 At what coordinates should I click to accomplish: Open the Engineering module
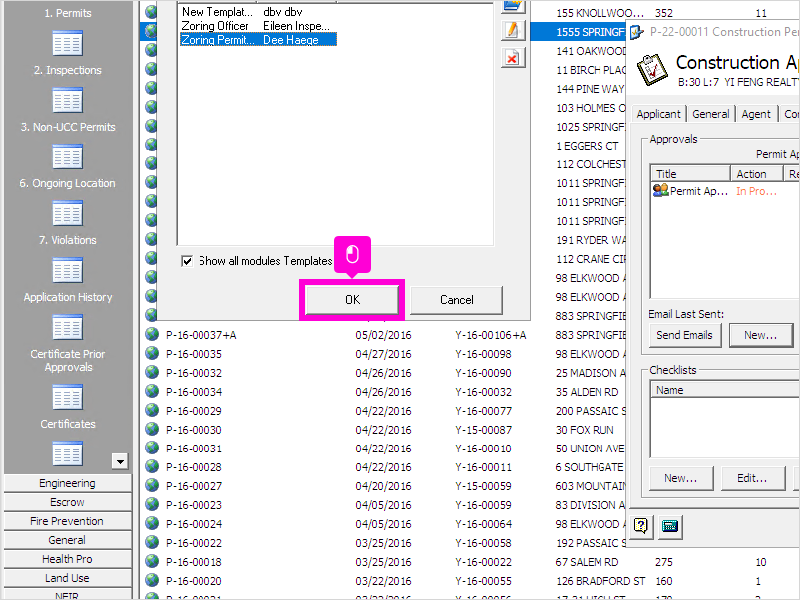coord(67,483)
